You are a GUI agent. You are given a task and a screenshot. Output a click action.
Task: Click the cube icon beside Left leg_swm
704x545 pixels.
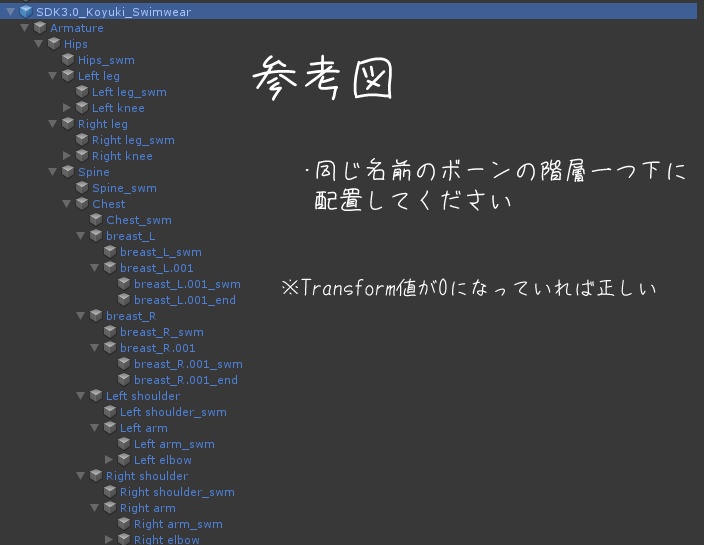[x=82, y=92]
